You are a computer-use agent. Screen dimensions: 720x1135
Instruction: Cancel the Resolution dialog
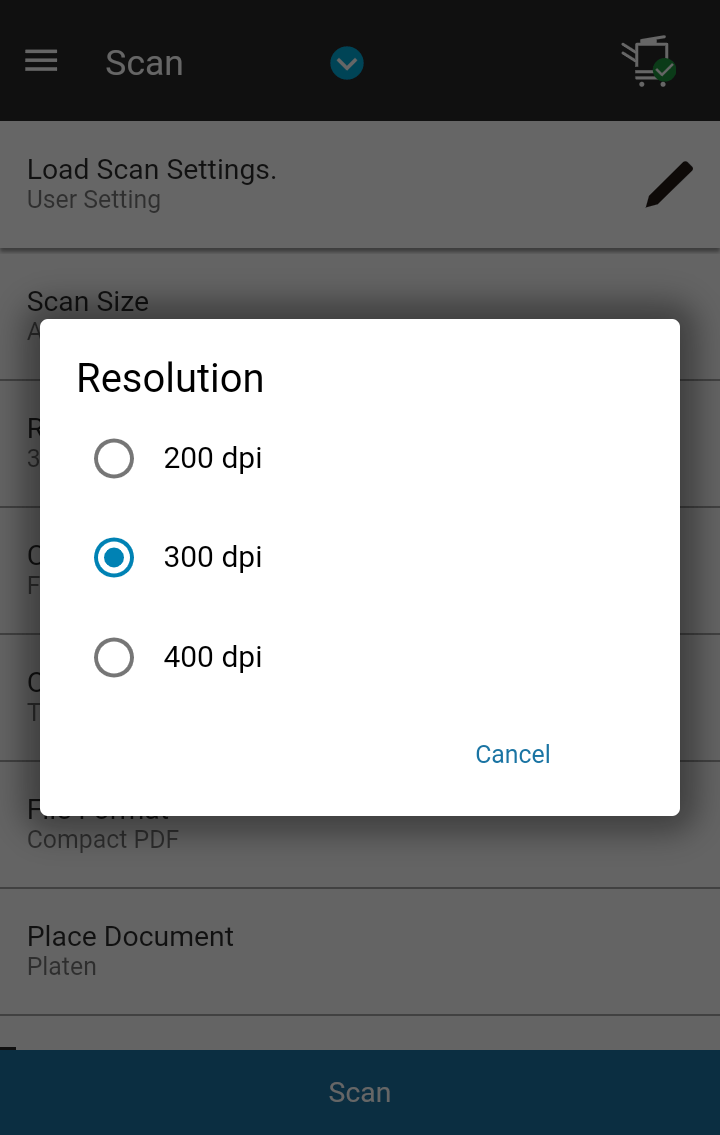point(512,754)
